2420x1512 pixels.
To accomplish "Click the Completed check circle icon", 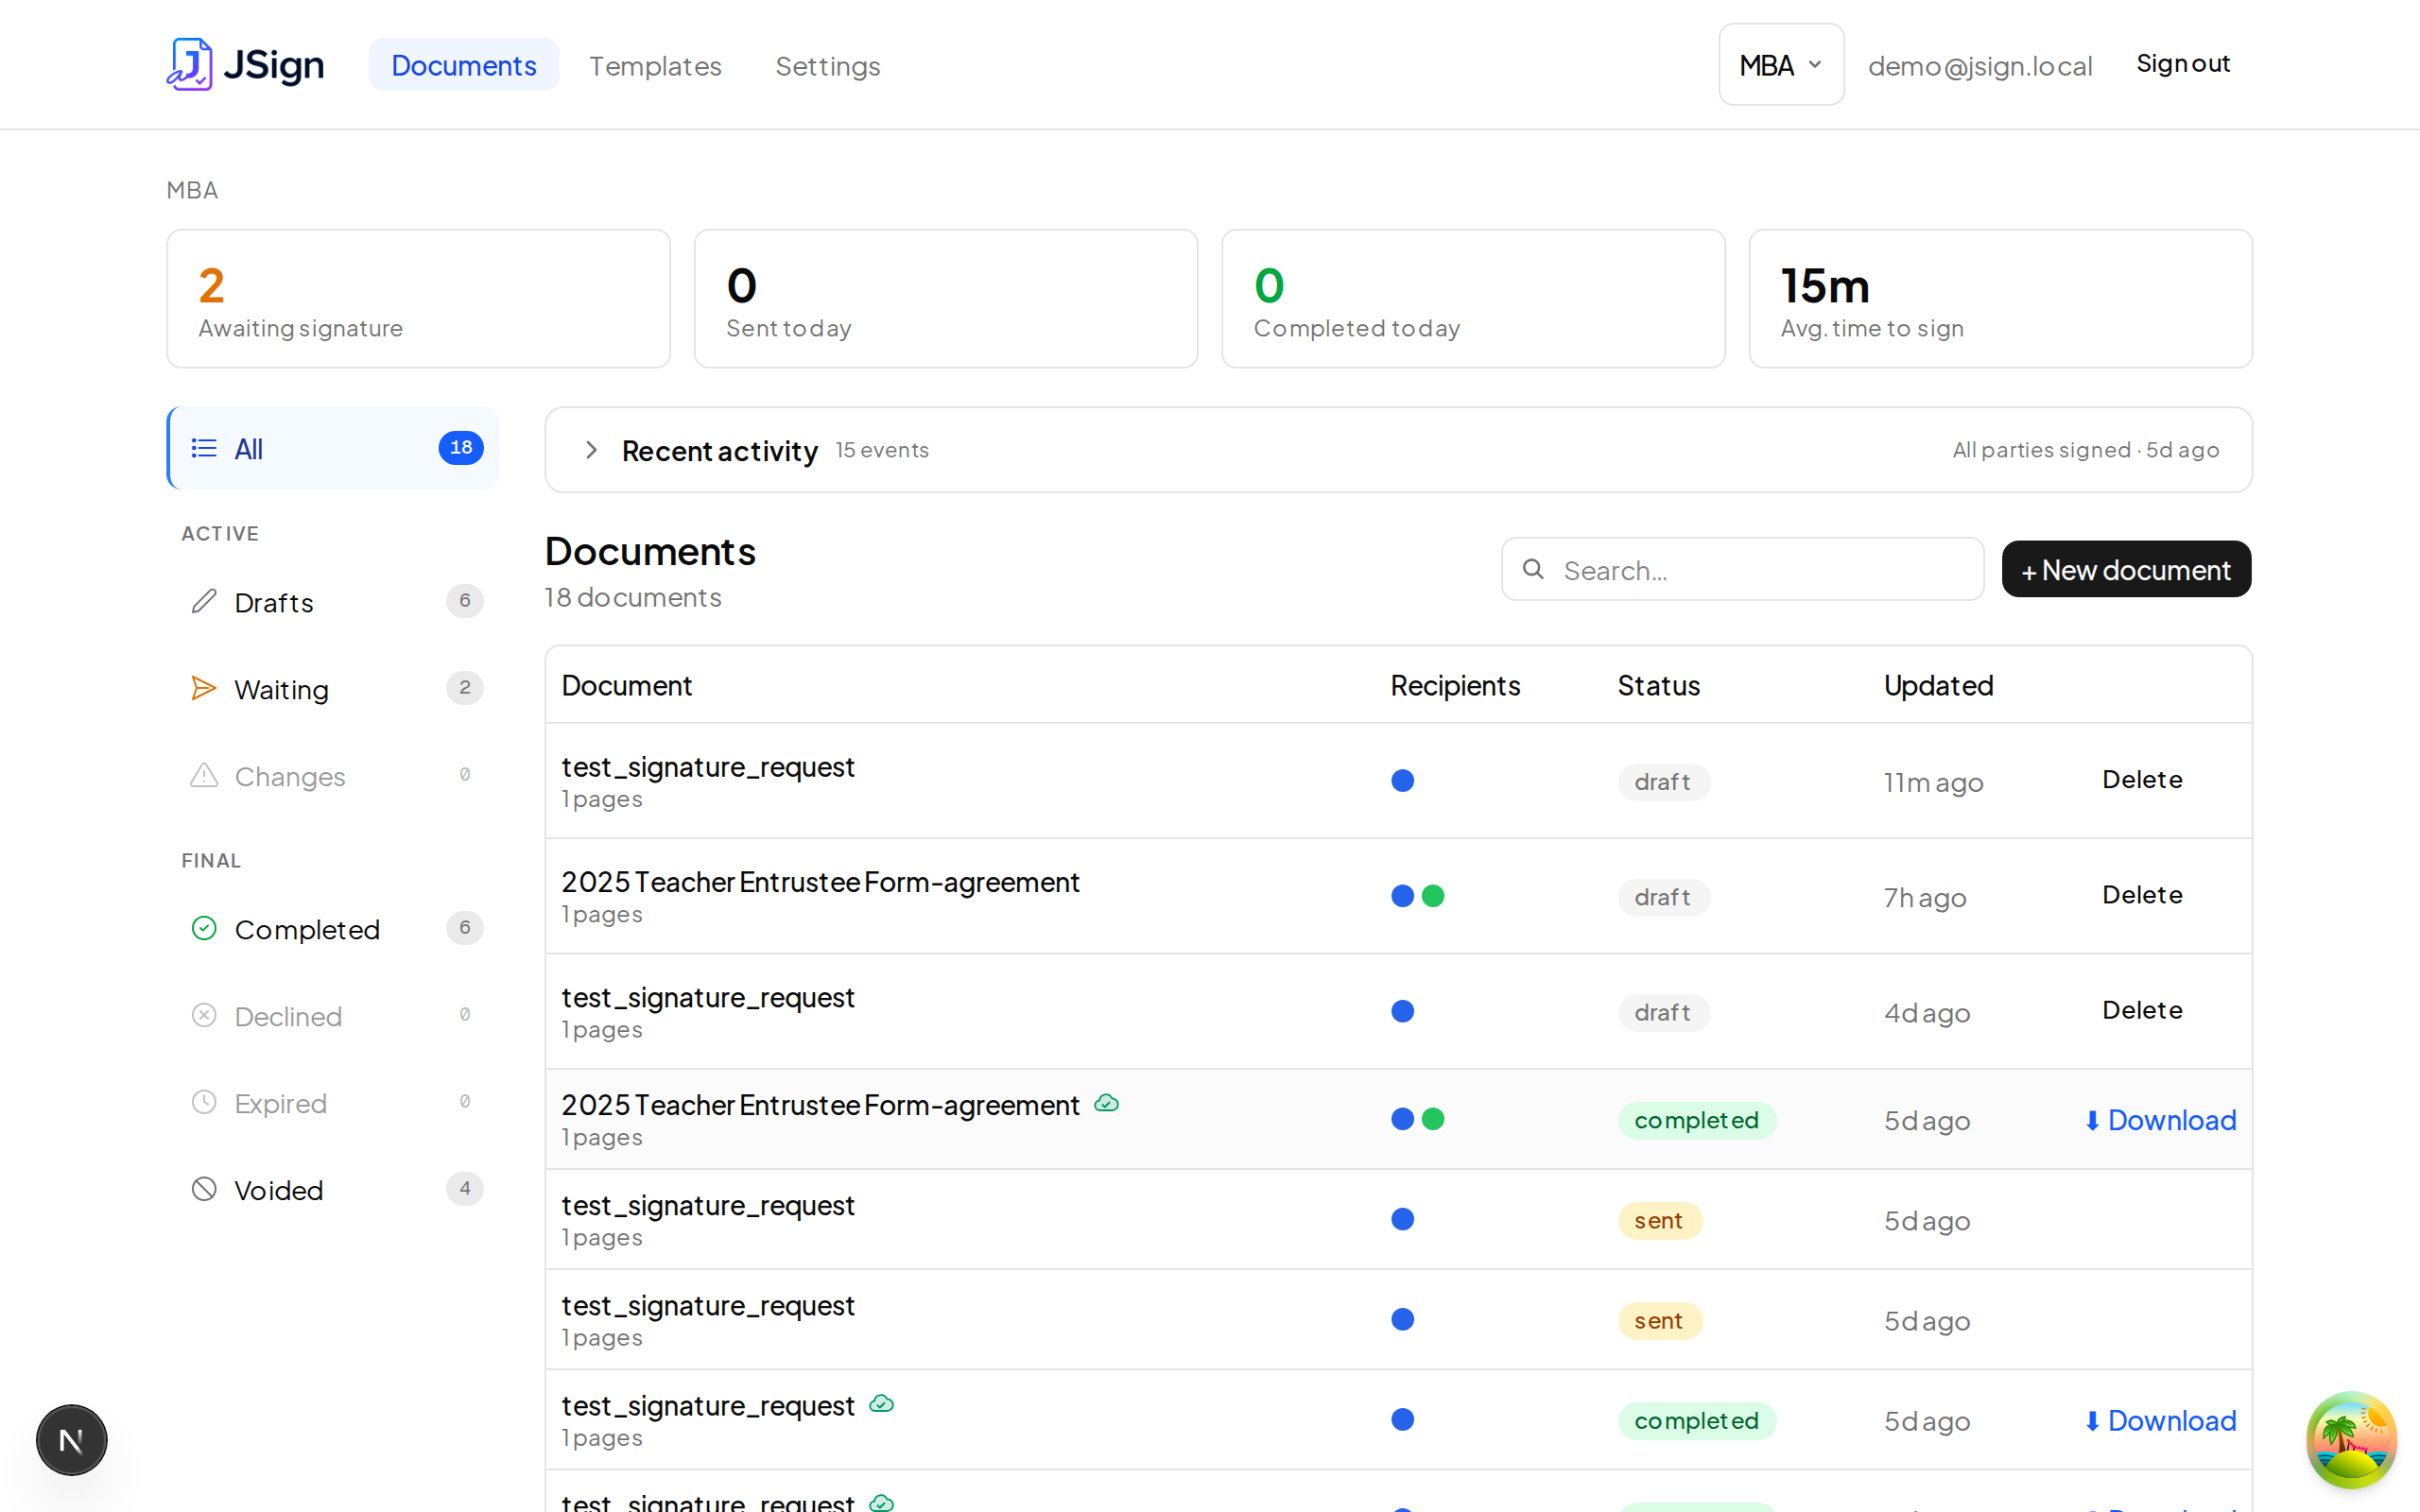I will [204, 928].
